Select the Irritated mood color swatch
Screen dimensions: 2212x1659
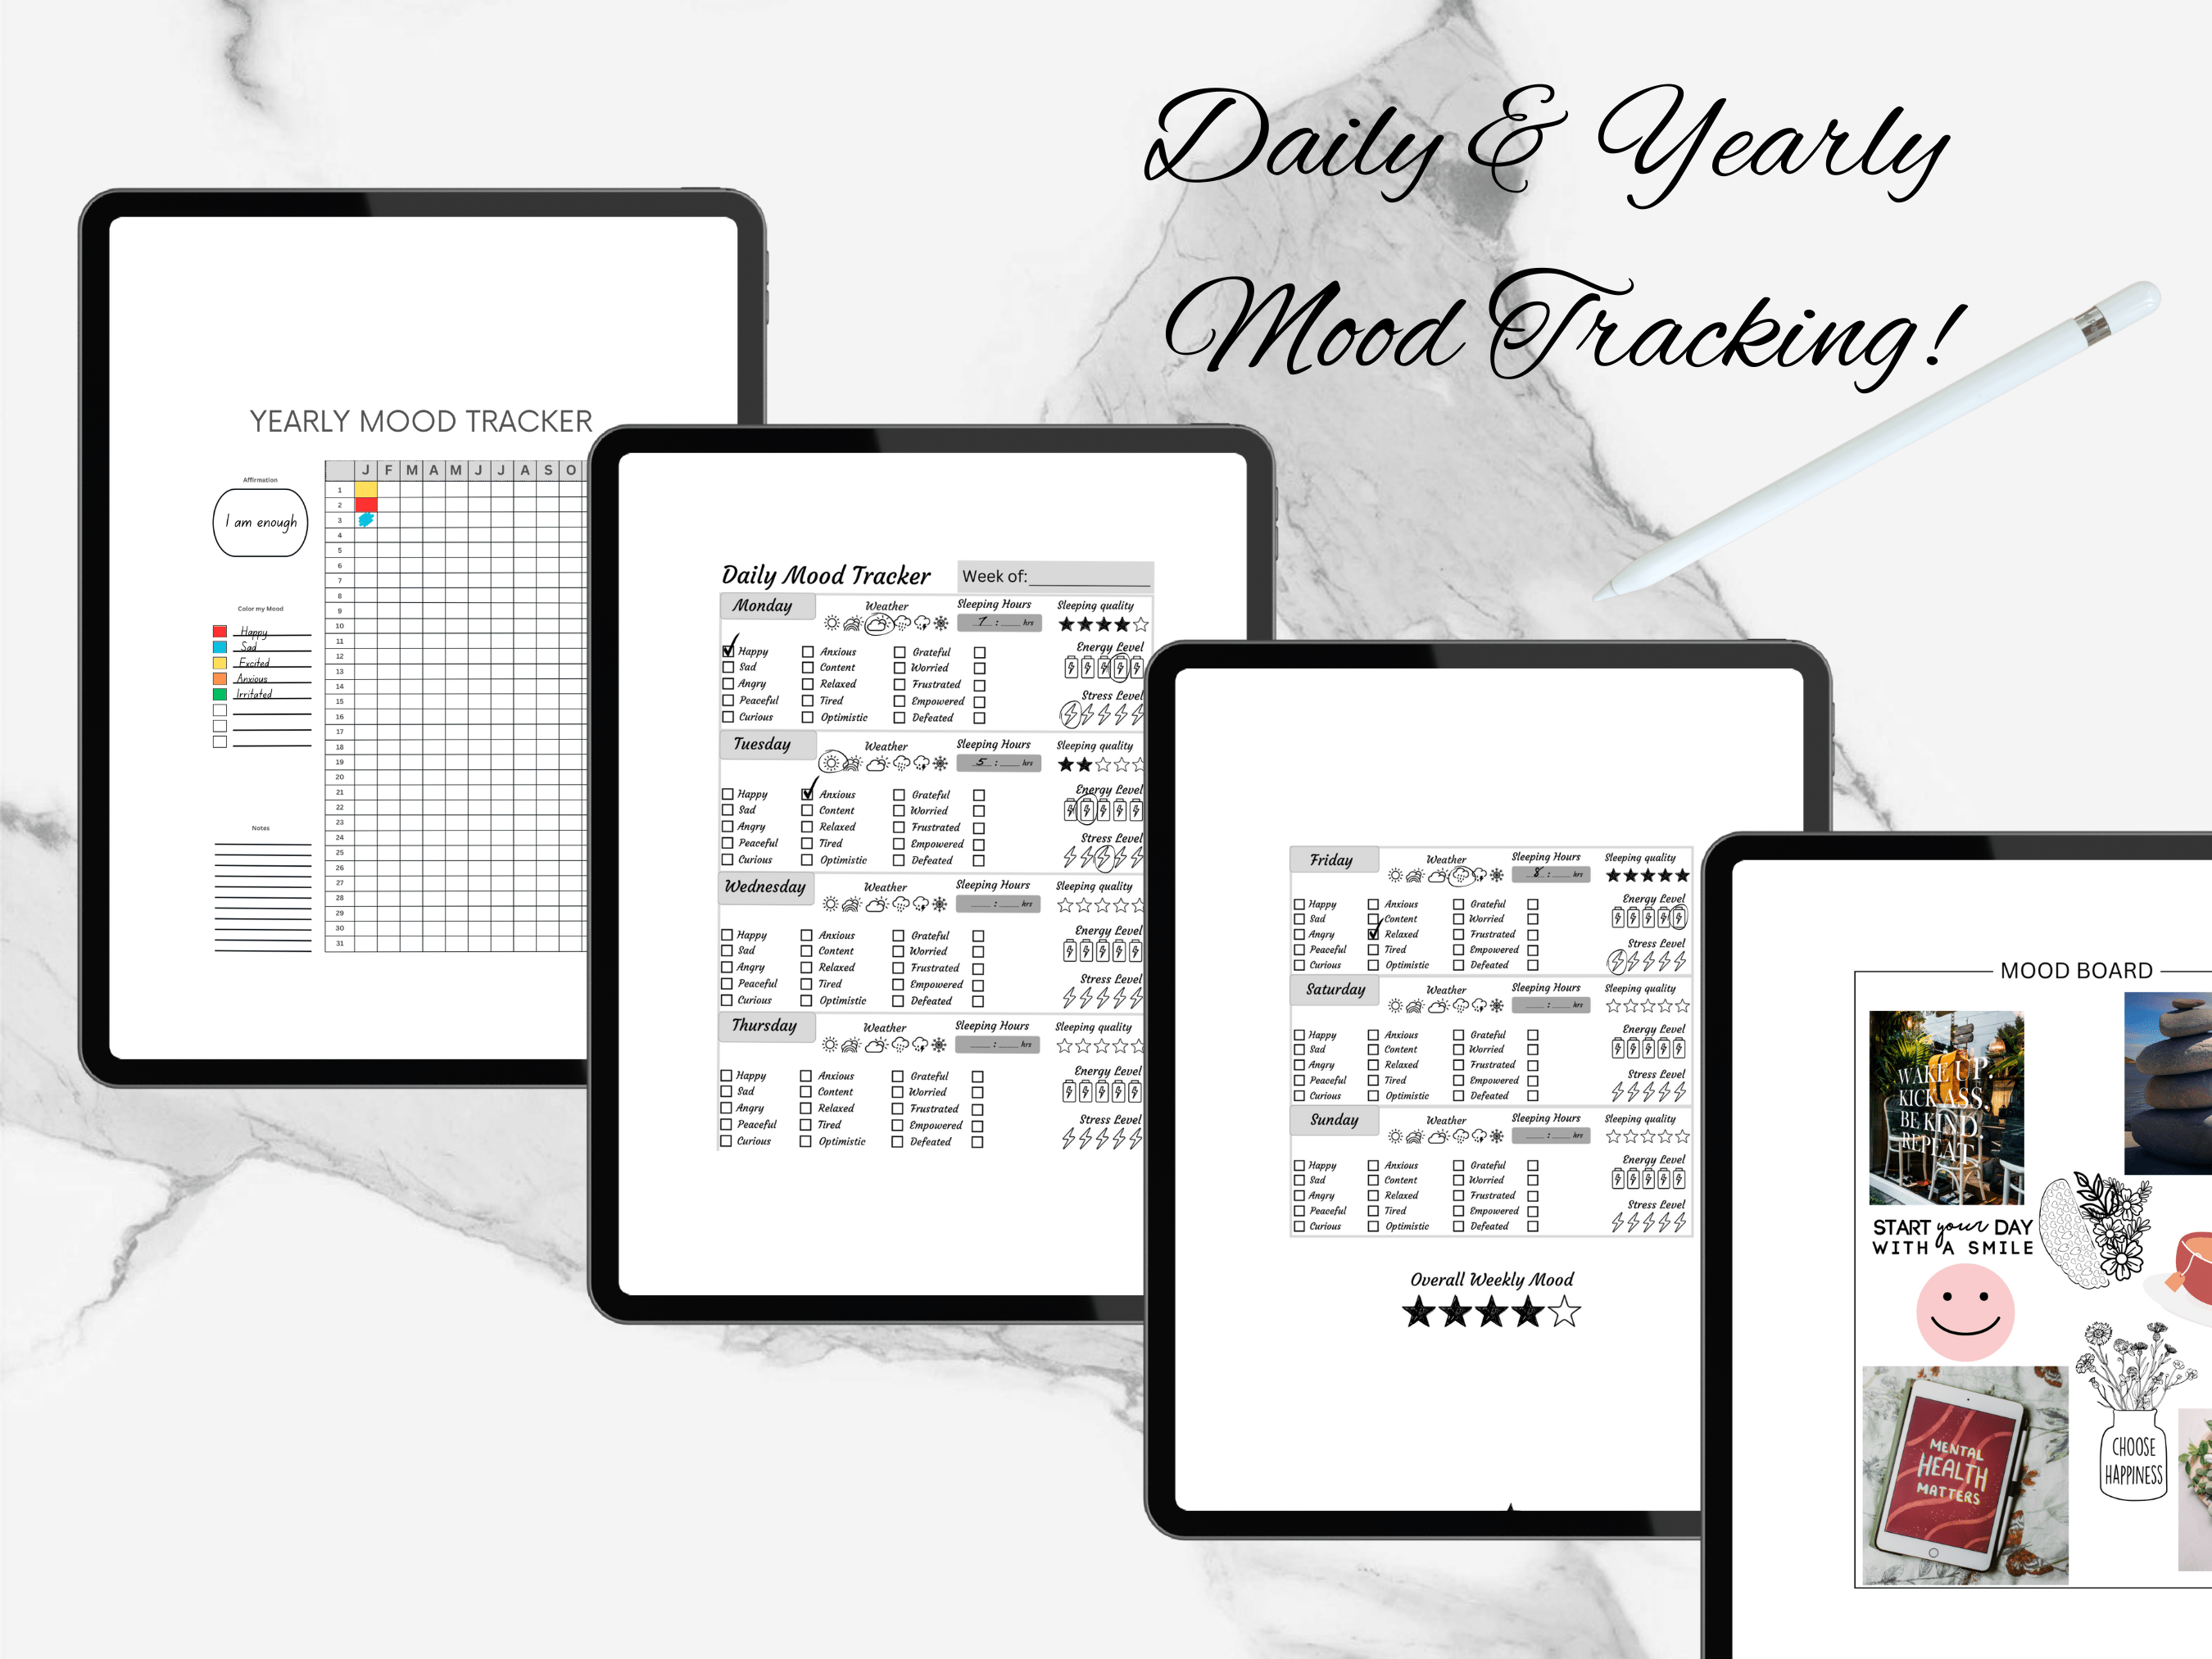pos(220,694)
